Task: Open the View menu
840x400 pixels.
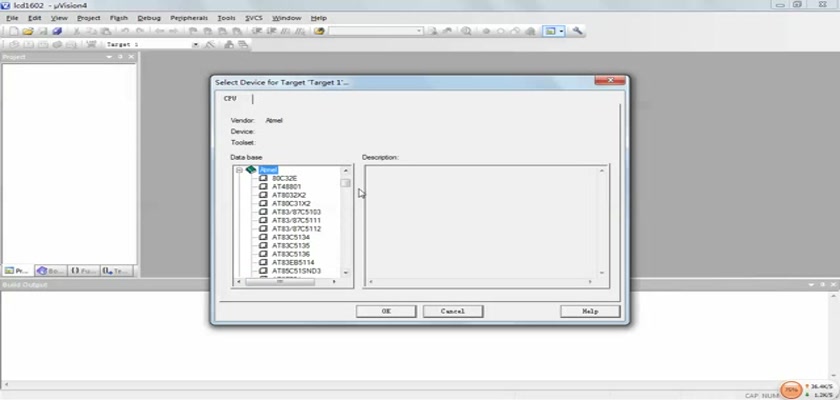Action: click(59, 18)
